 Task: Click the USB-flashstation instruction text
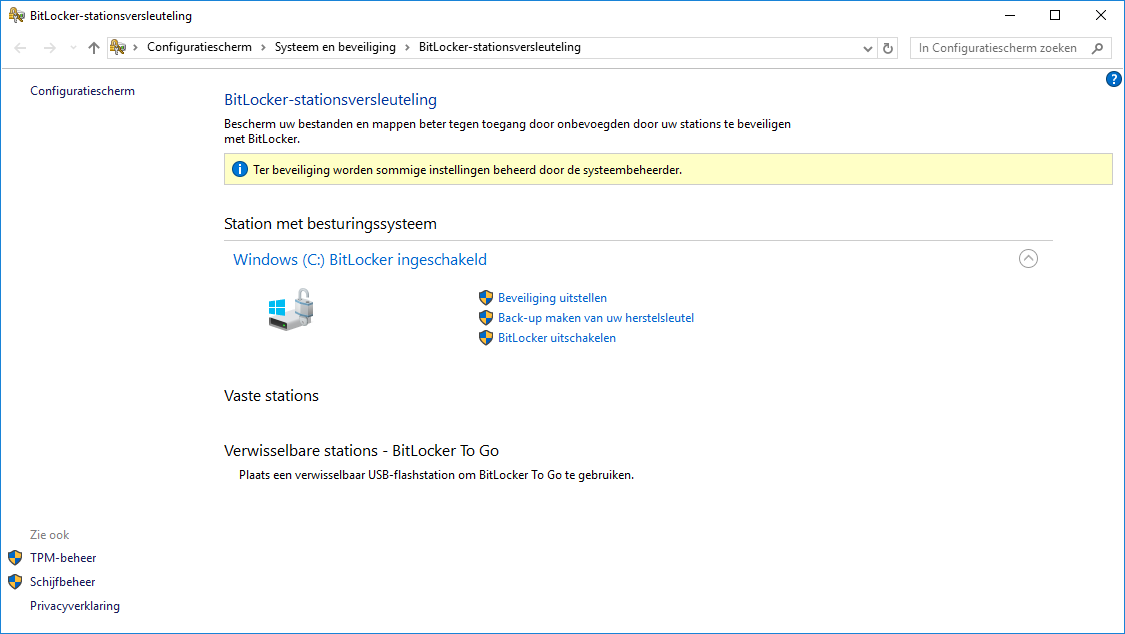click(436, 475)
